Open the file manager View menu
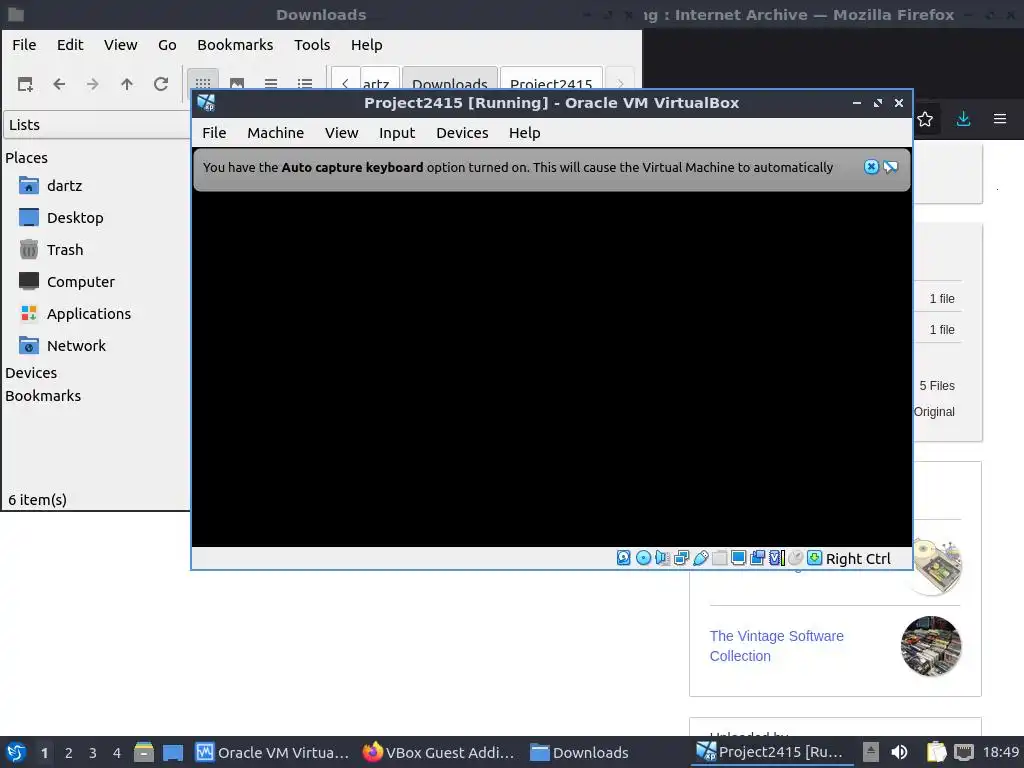This screenshot has height=768, width=1024. [x=121, y=44]
